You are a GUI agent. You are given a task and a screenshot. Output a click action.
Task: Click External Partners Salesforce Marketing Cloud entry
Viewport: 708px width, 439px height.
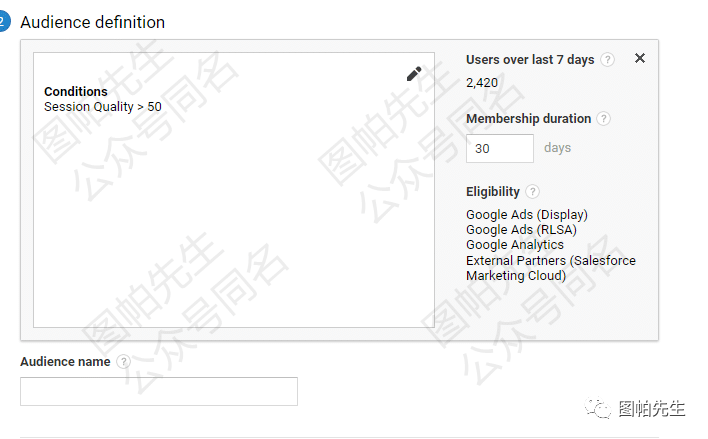[x=550, y=268]
